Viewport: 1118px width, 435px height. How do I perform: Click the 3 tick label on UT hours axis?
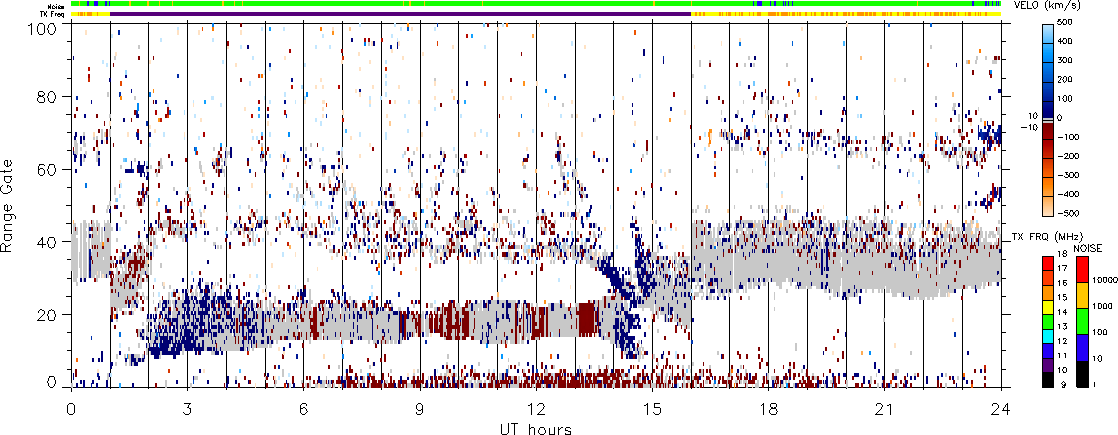click(187, 409)
